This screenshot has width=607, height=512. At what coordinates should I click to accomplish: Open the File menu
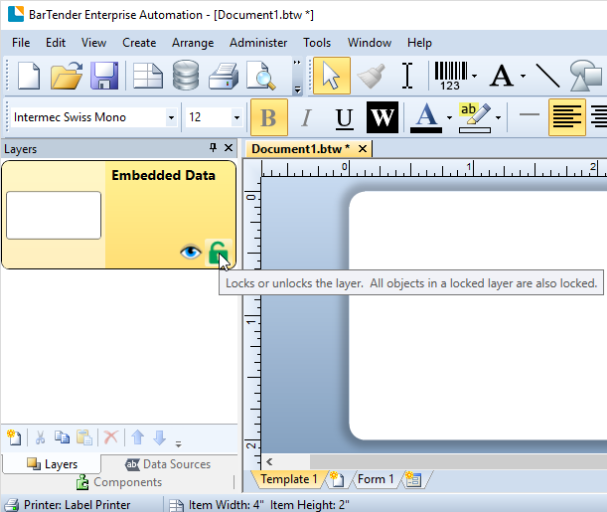pyautogui.click(x=21, y=43)
